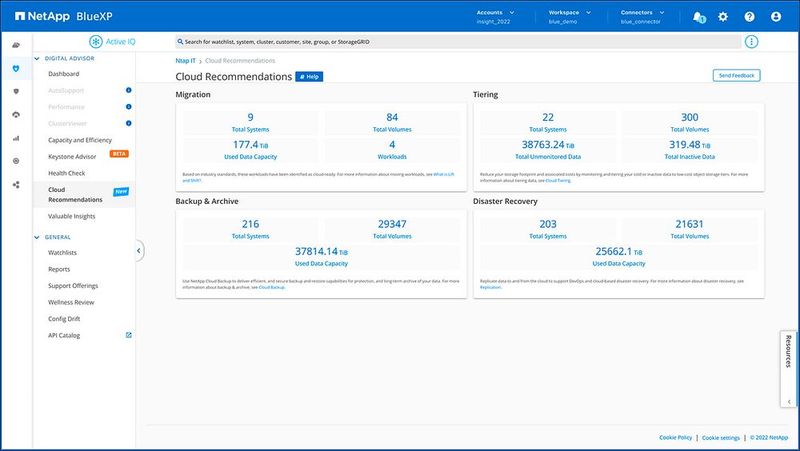Click the New badge on Cloud Recommendations
800x451 pixels.
point(121,192)
